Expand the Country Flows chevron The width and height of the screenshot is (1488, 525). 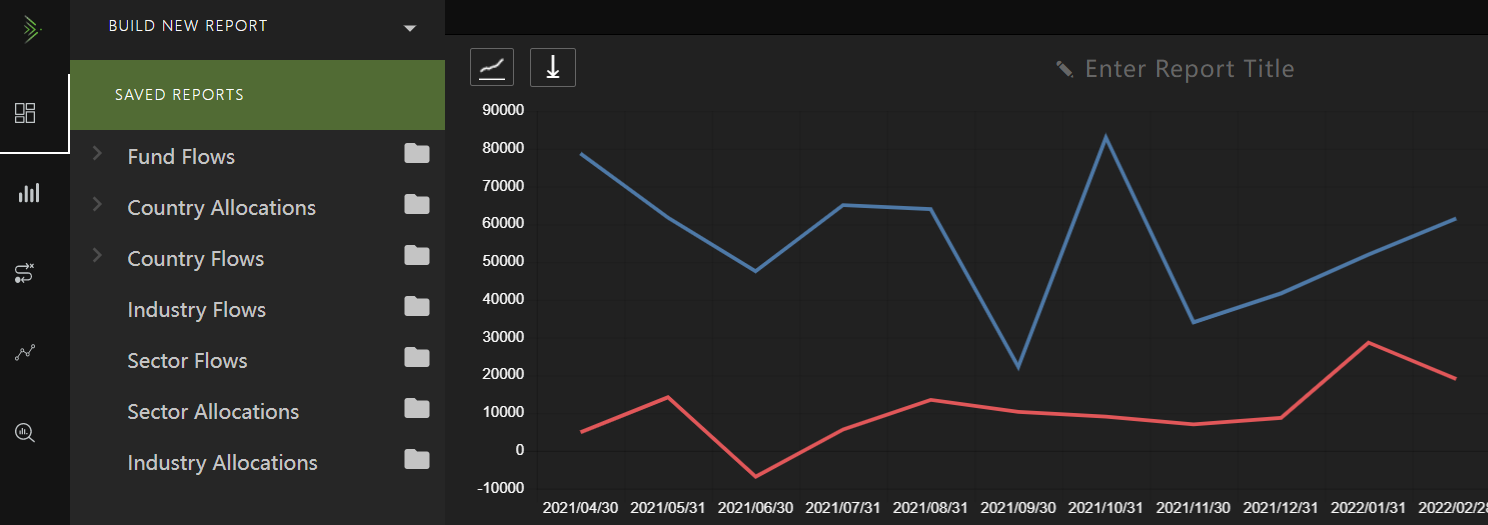coord(97,255)
